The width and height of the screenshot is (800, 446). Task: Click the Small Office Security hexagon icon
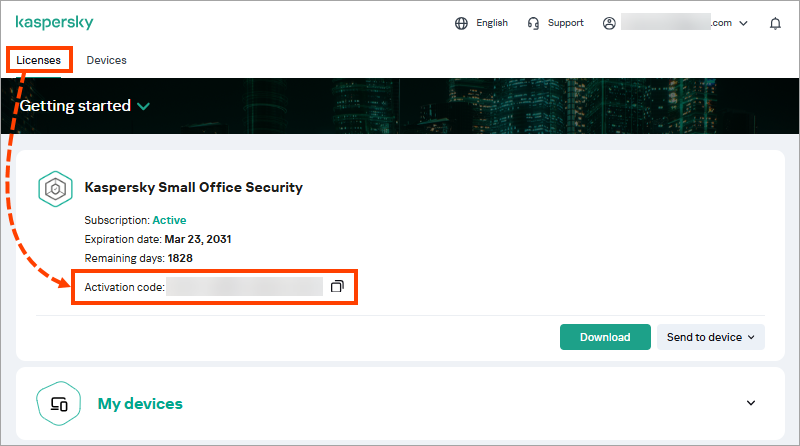(x=54, y=188)
